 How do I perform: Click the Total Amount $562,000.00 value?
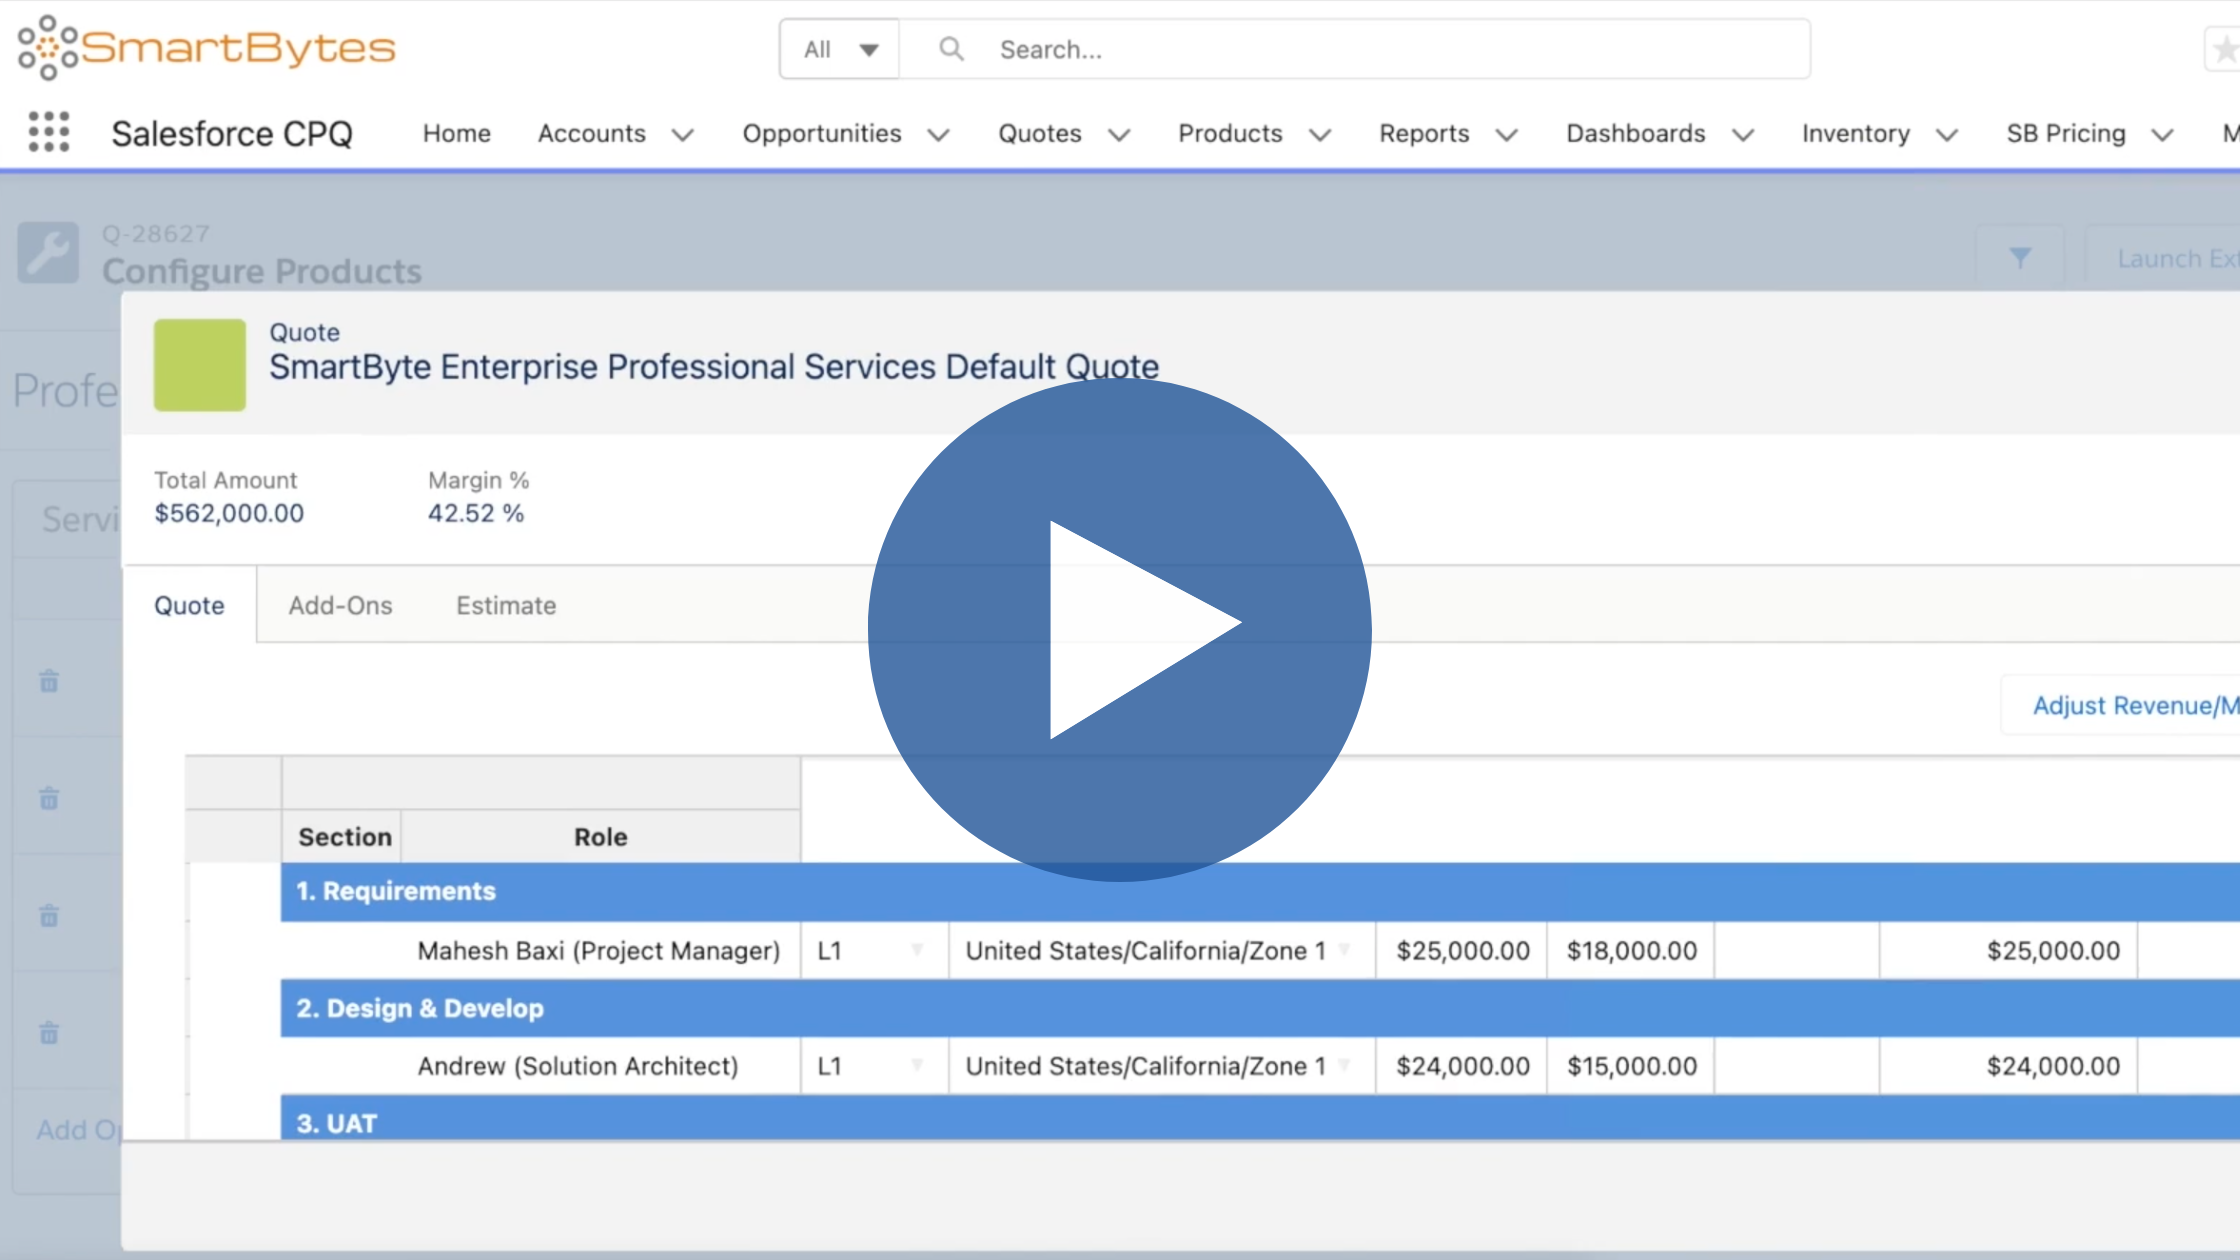[229, 513]
